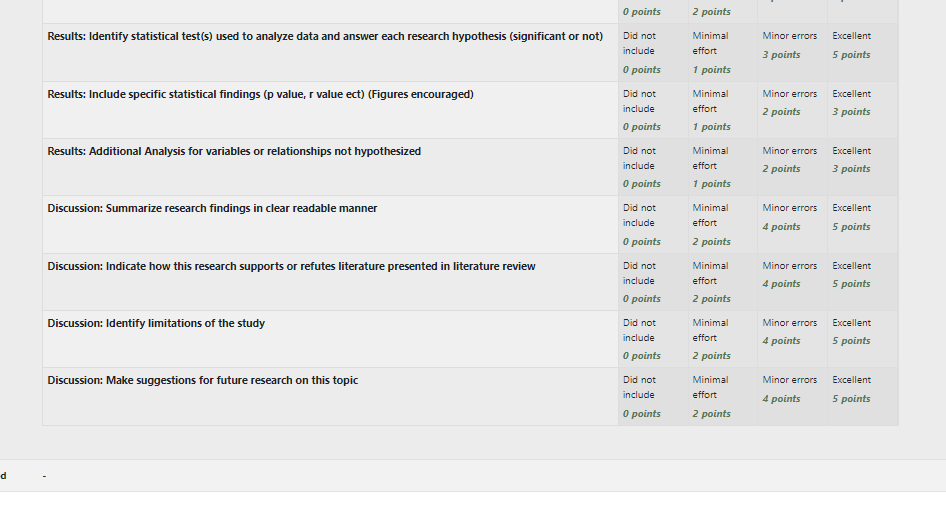Choose Minimal effort for future research suggestions
This screenshot has height=511, width=946.
723,396
